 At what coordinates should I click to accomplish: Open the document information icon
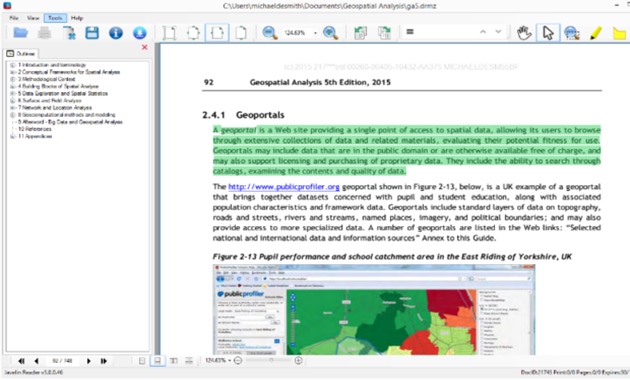point(116,33)
